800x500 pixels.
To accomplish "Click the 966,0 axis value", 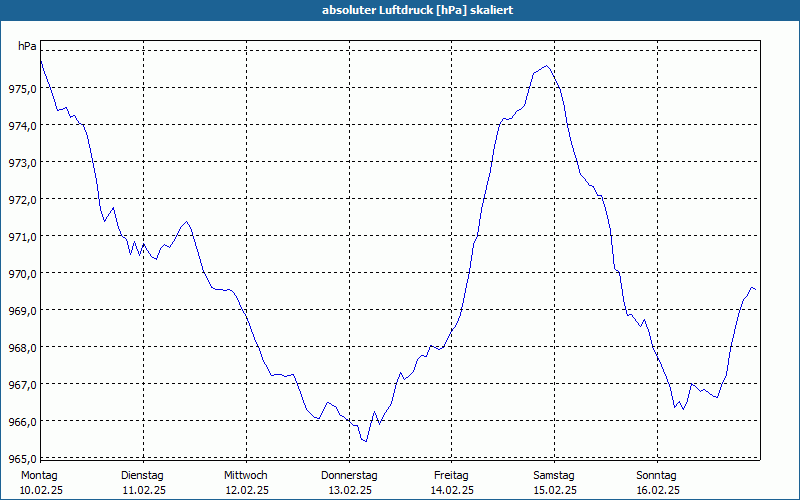I will pyautogui.click(x=22, y=422).
